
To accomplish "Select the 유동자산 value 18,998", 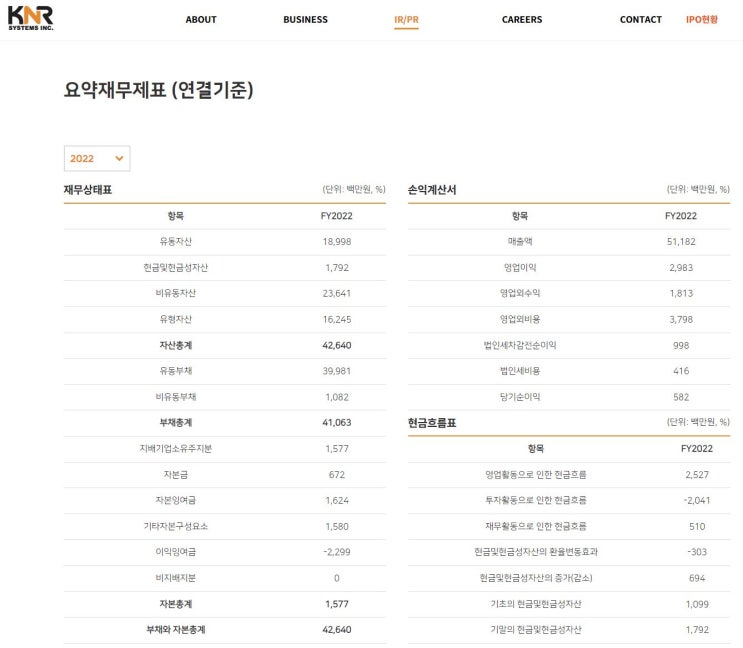I will pyautogui.click(x=337, y=242).
